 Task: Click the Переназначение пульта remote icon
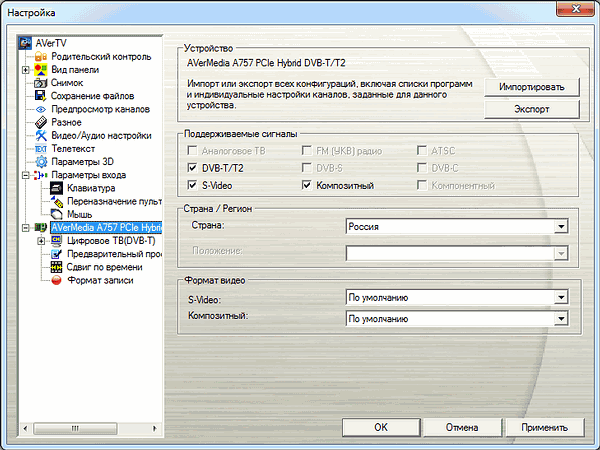pyautogui.click(x=57, y=201)
